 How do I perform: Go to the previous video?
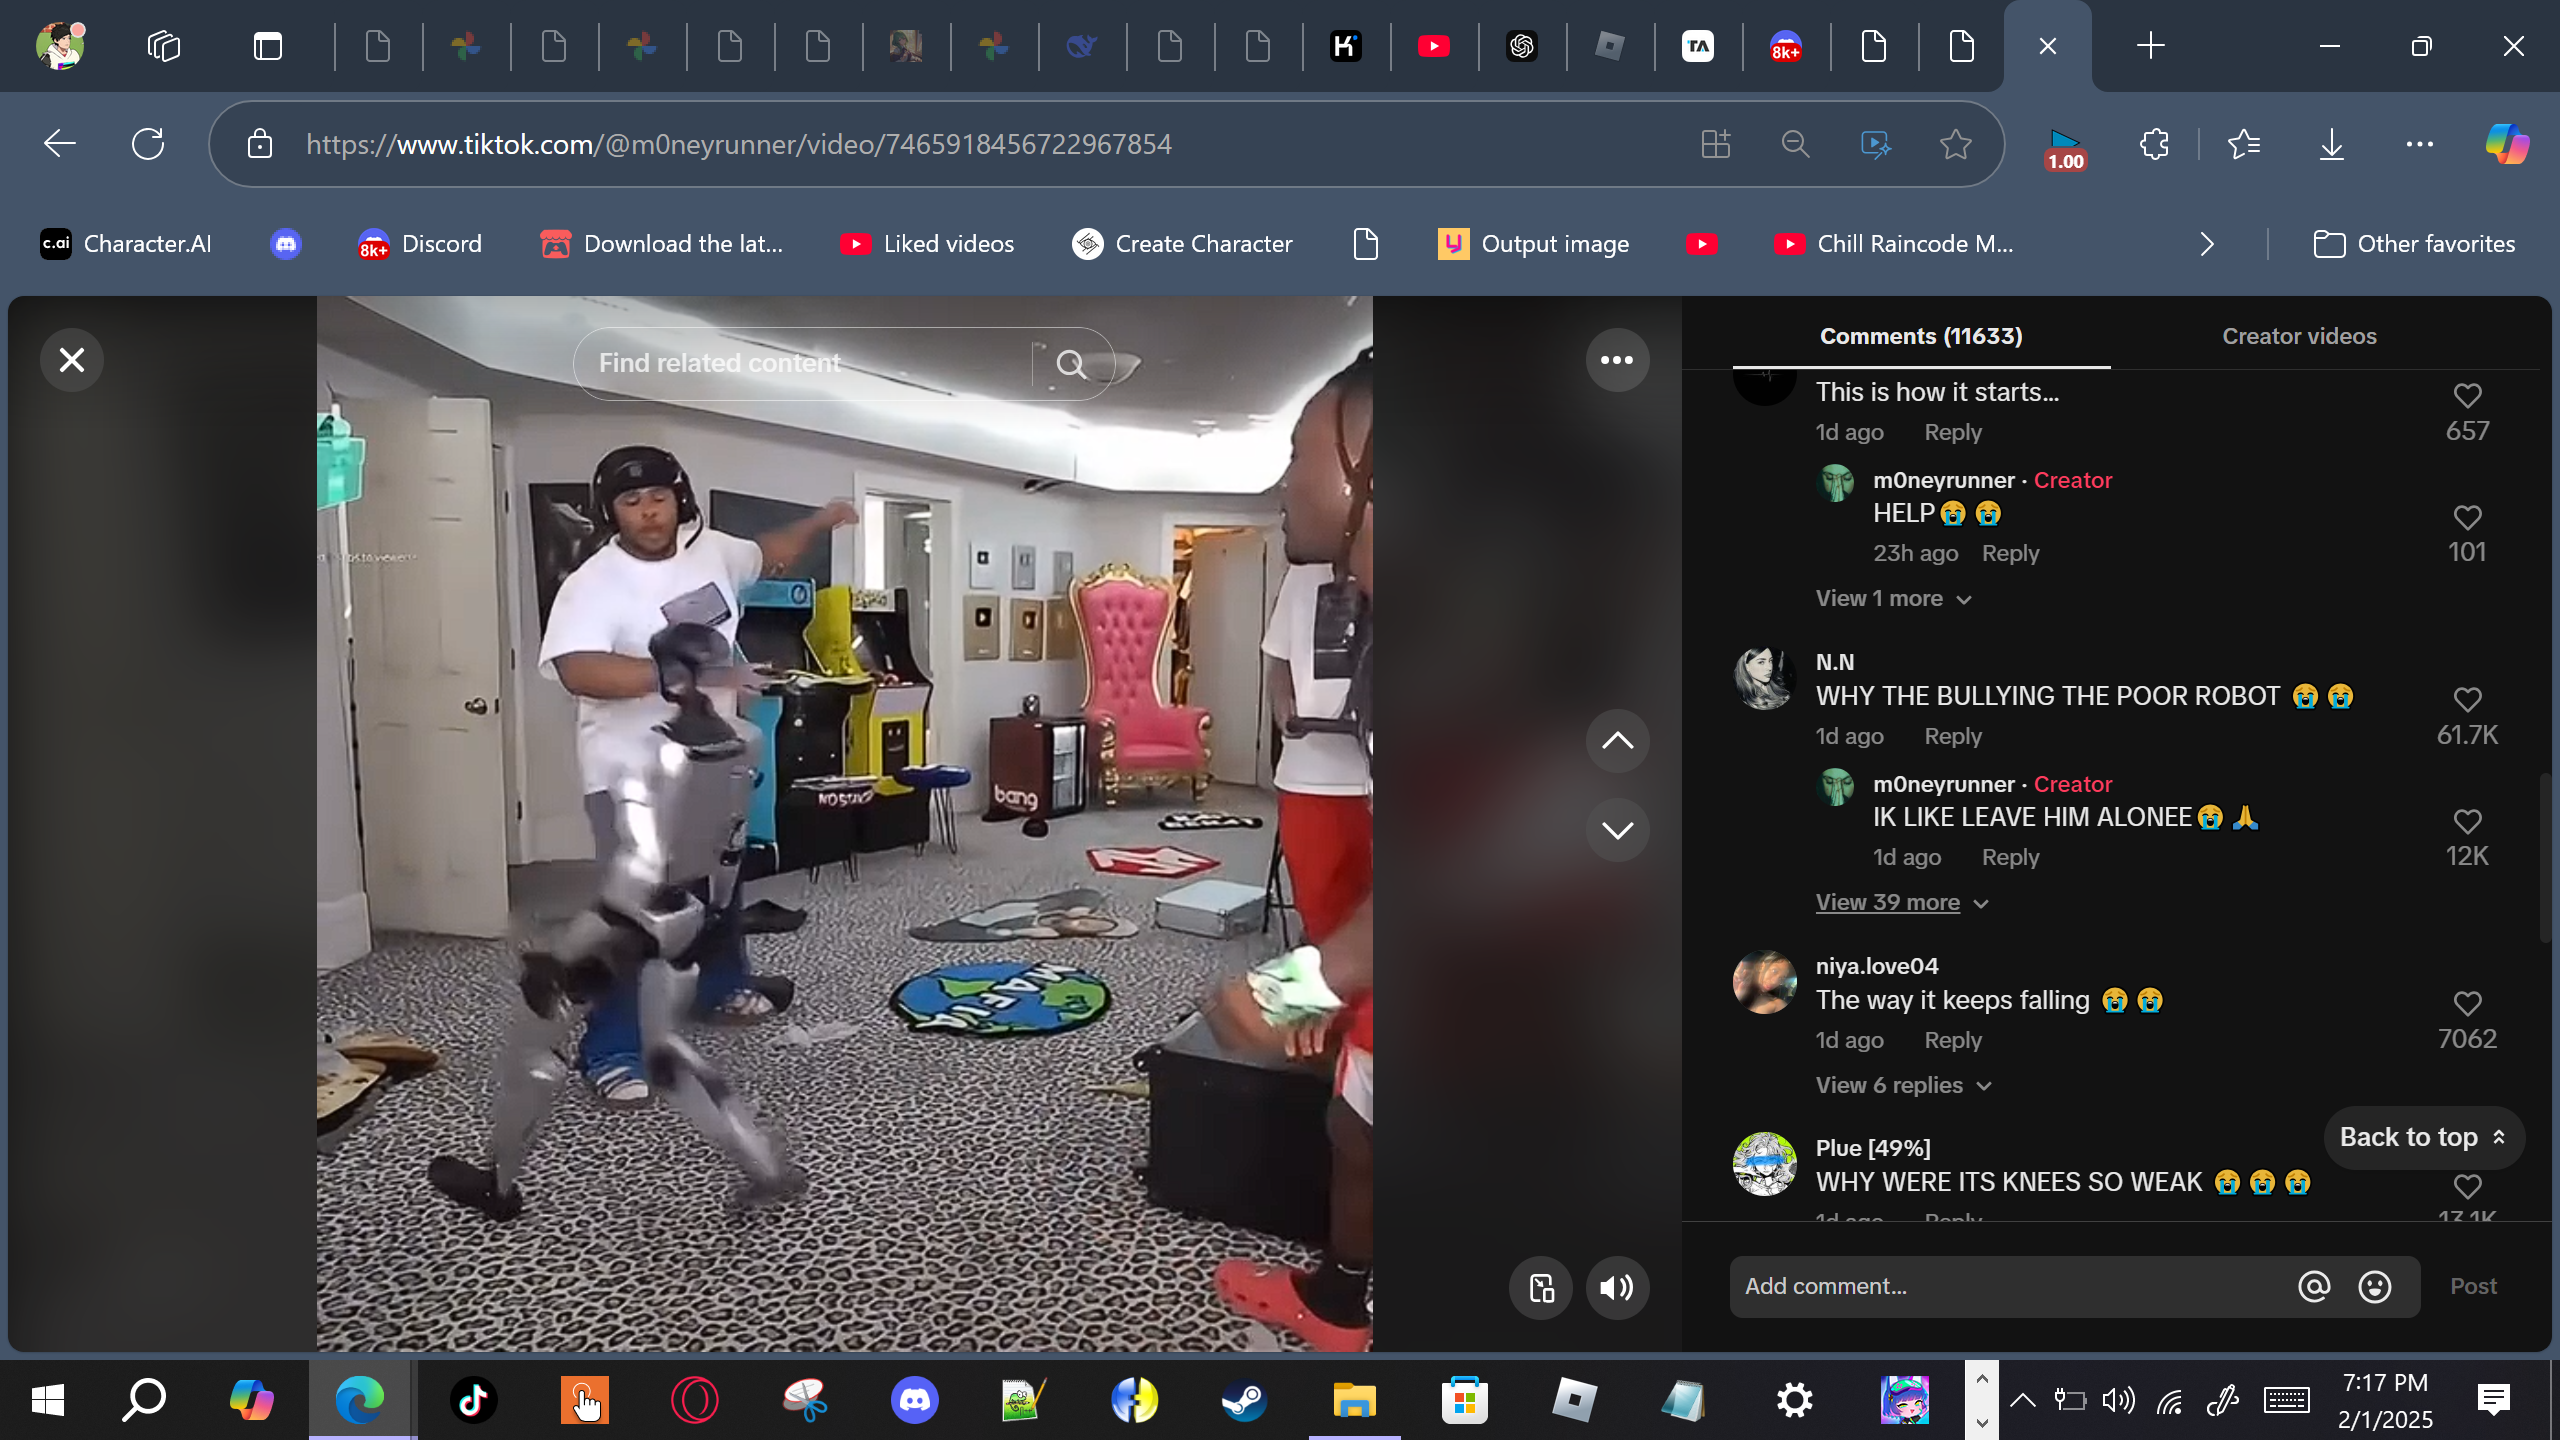tap(1617, 741)
